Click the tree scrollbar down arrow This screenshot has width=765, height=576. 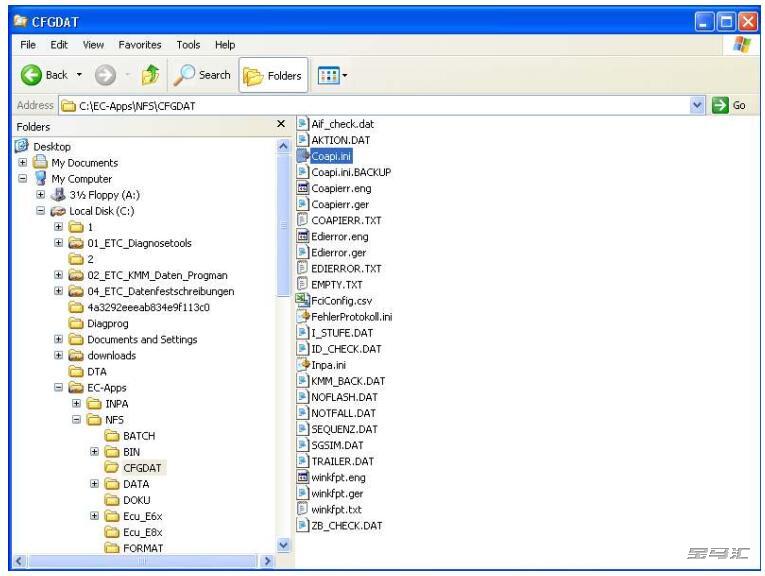283,545
